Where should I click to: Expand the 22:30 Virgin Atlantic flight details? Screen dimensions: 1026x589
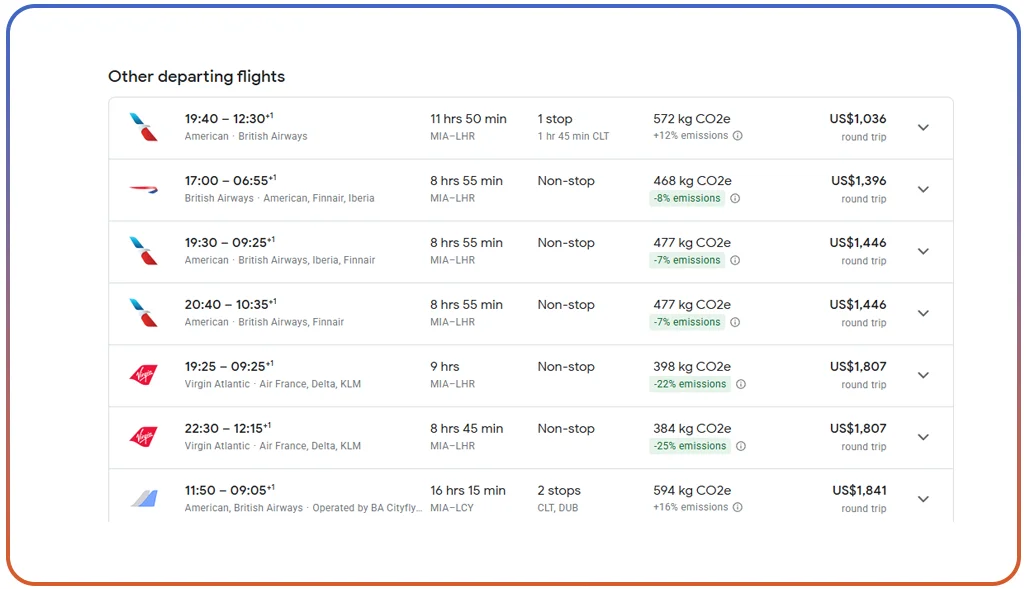(x=923, y=437)
